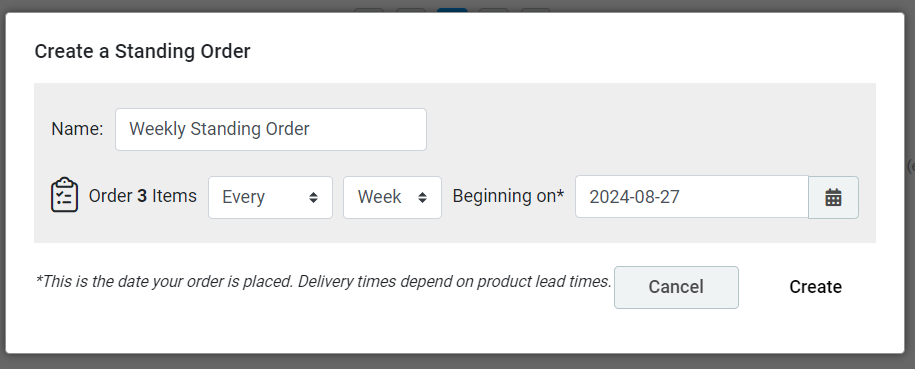Click the Order 3 Items text
The image size is (915, 369).
[x=142, y=196]
